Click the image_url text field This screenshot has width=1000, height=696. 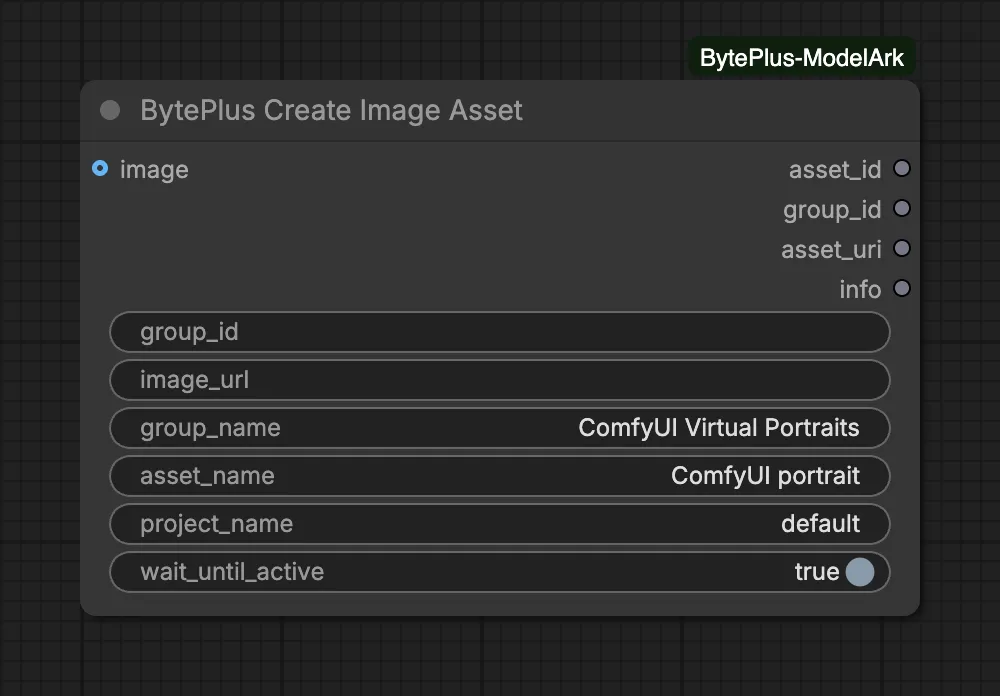pyautogui.click(x=499, y=380)
